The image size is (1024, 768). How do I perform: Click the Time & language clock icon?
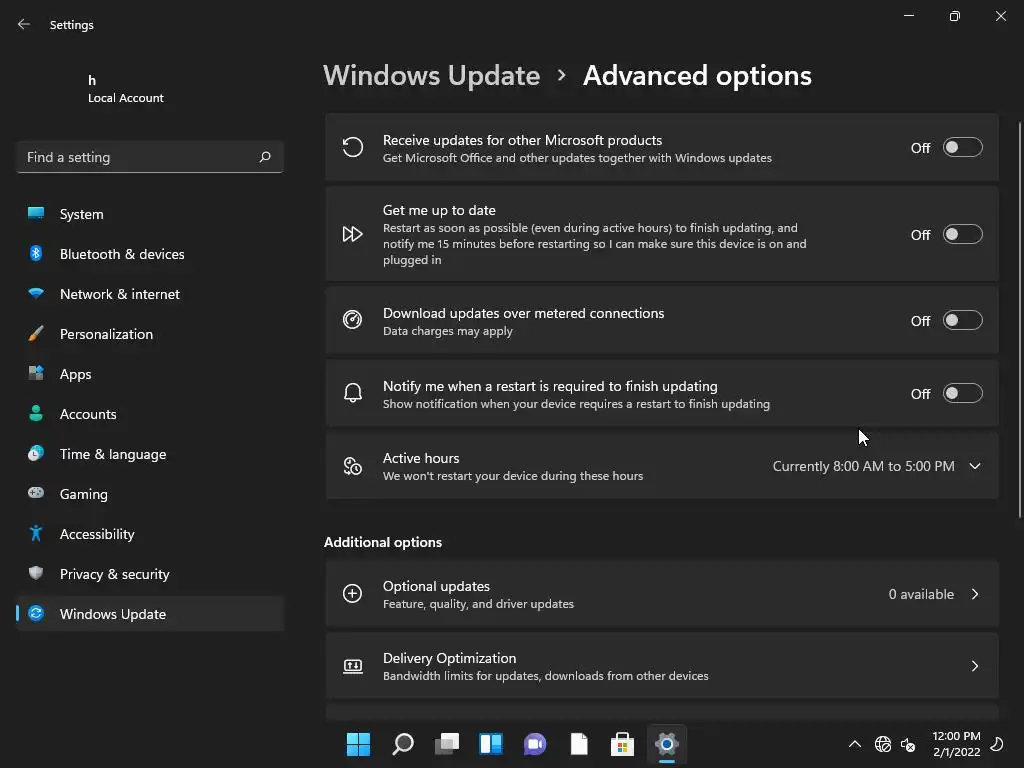[x=36, y=453]
